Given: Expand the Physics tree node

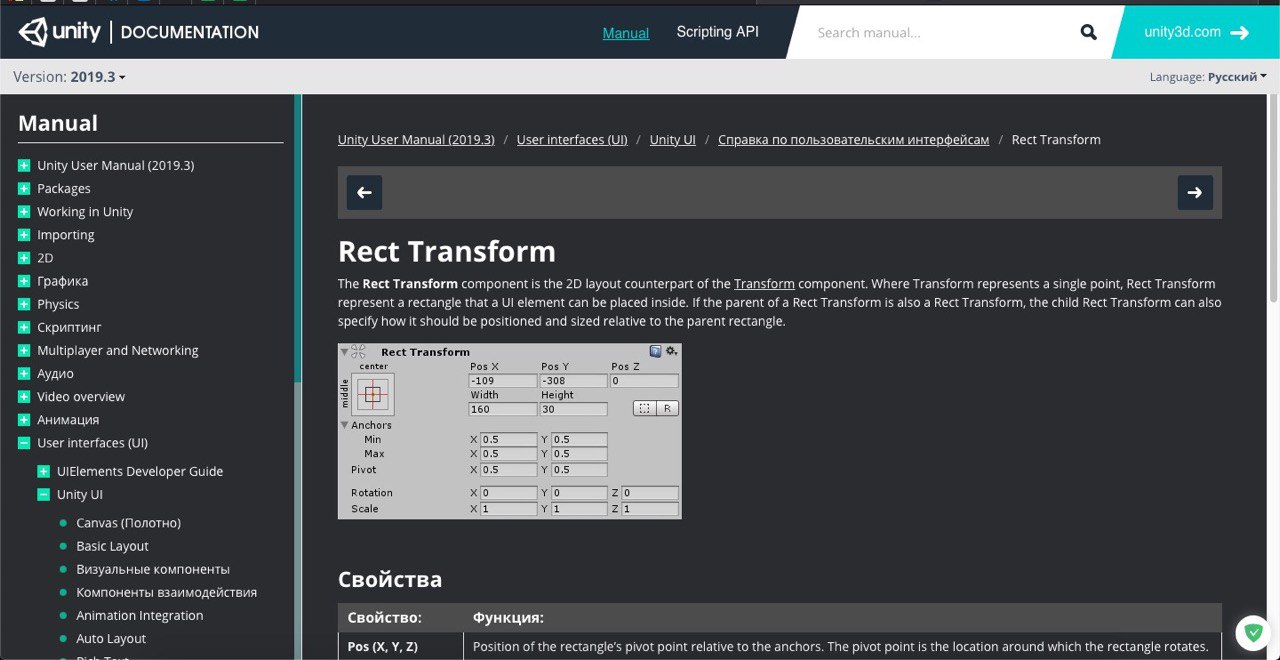Looking at the screenshot, I should pos(24,304).
